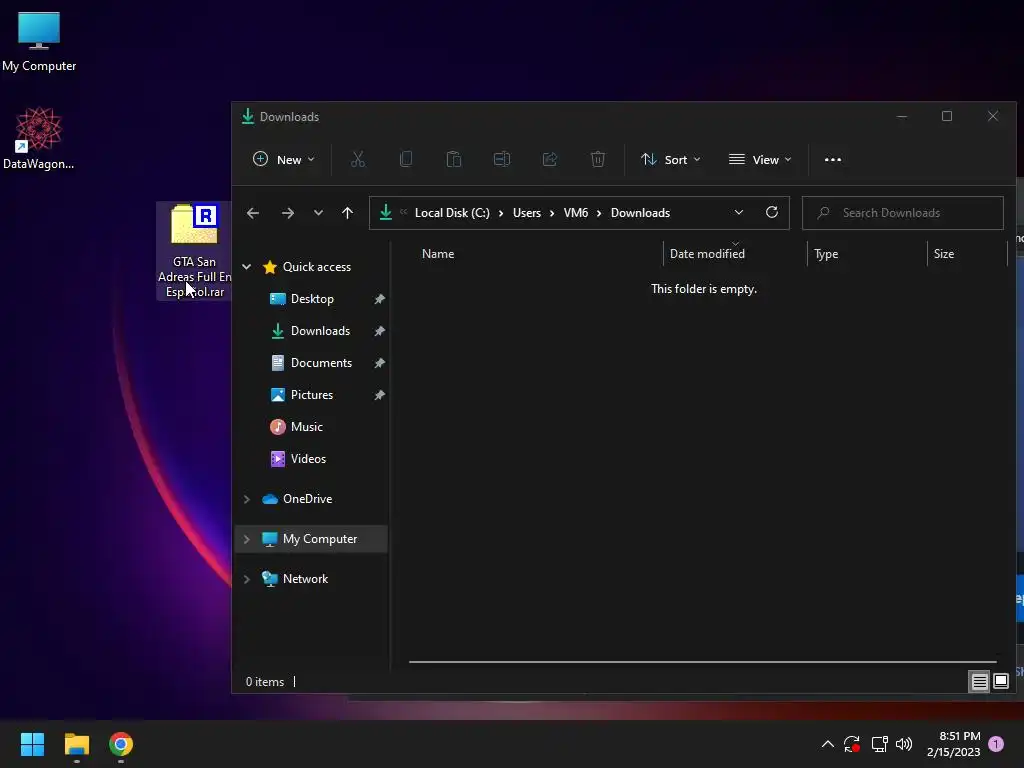Collapse the Quick access section
Image resolution: width=1024 pixels, height=768 pixels.
[247, 267]
